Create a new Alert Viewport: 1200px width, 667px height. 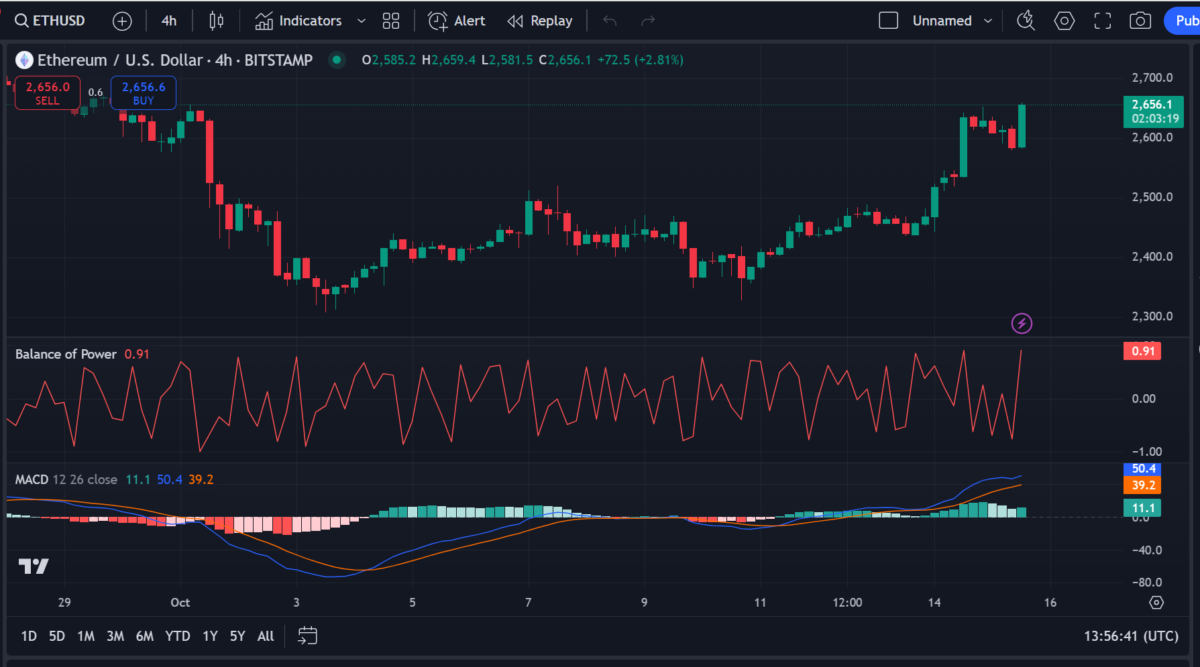[x=457, y=20]
